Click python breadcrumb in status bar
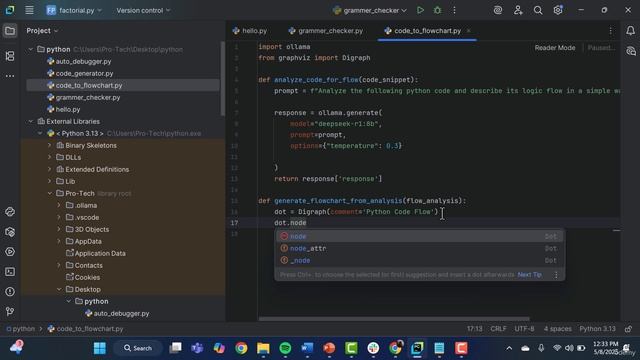640x360 pixels. [20, 329]
